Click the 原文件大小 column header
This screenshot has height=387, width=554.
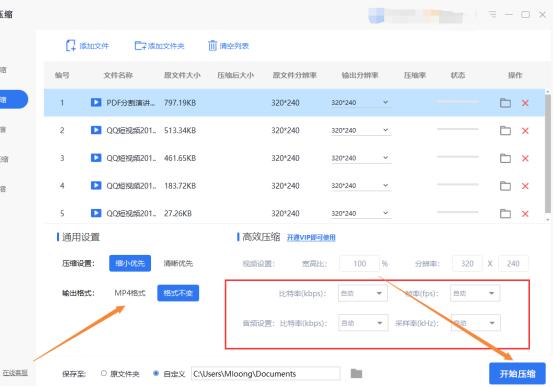pyautogui.click(x=182, y=75)
